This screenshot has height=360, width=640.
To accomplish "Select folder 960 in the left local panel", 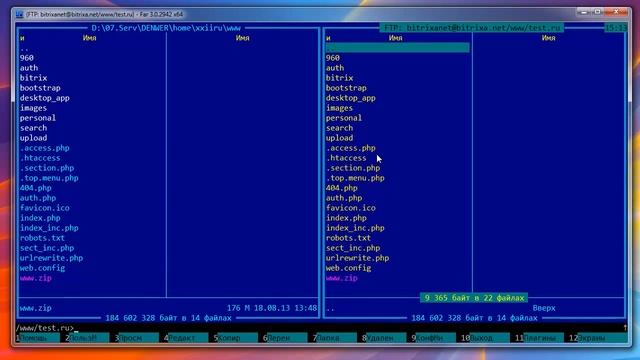I will click(x=27, y=58).
